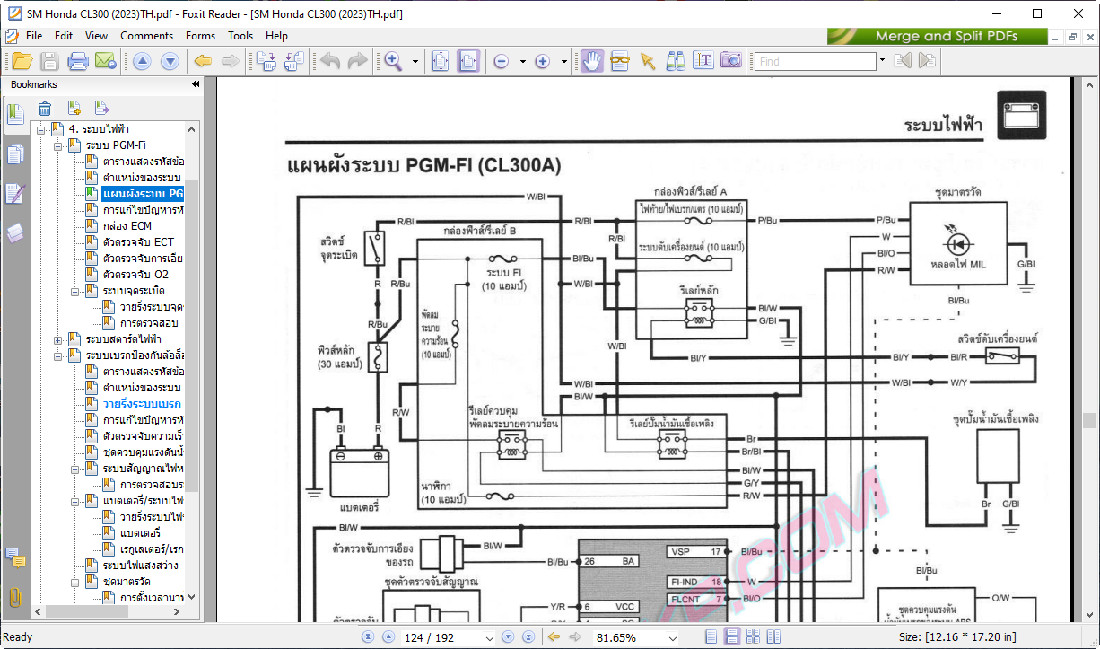Expand the ระบบสตาร์ทไฟฟ้า bookmark node
The image size is (1100, 649).
[58, 339]
